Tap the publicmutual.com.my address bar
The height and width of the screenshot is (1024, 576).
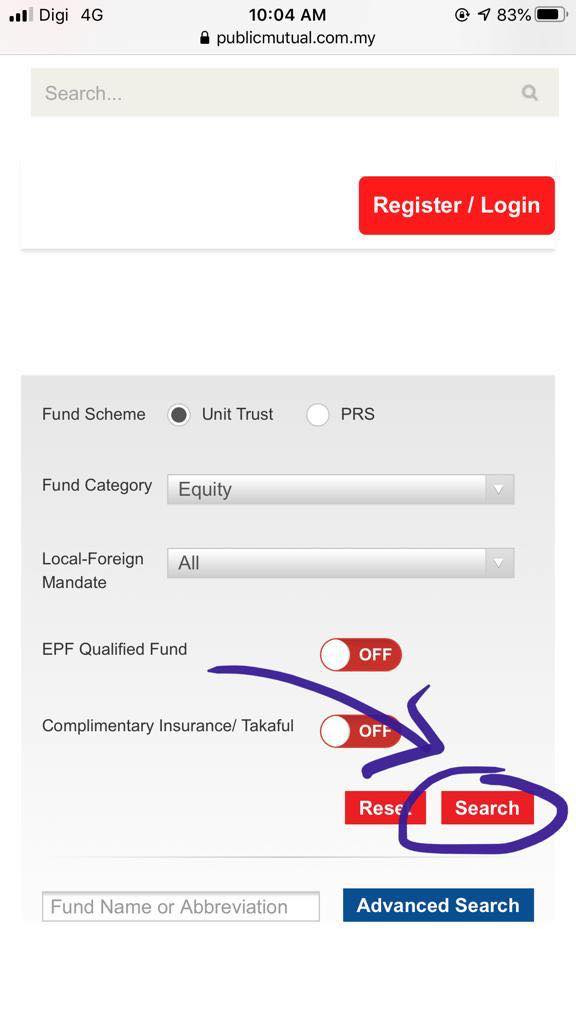tap(288, 38)
